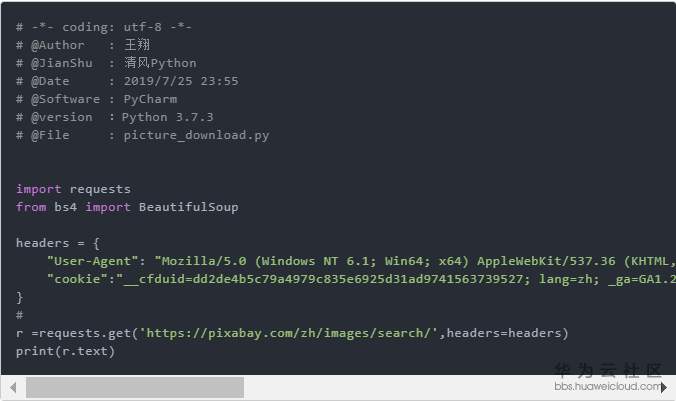Click the @Date 2019/7/25 comment
Viewport: 676px width, 401px height.
[127, 81]
